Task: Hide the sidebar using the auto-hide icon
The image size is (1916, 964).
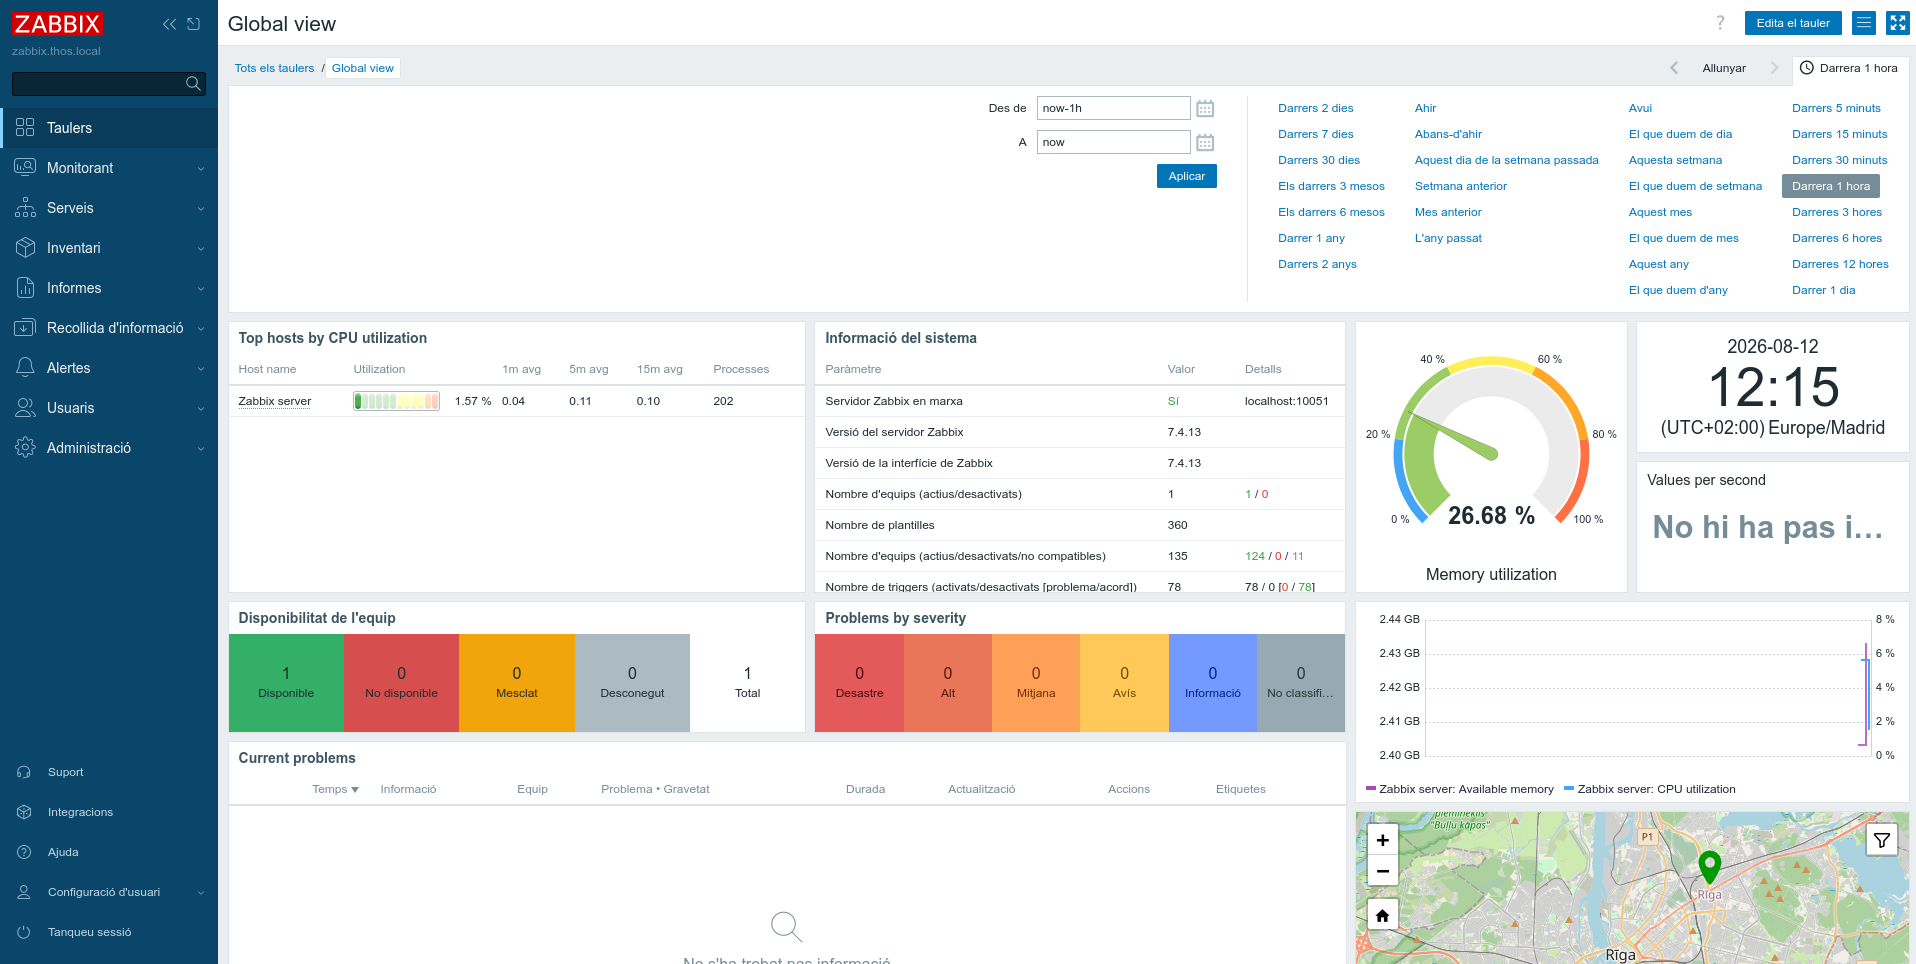Action: point(194,24)
